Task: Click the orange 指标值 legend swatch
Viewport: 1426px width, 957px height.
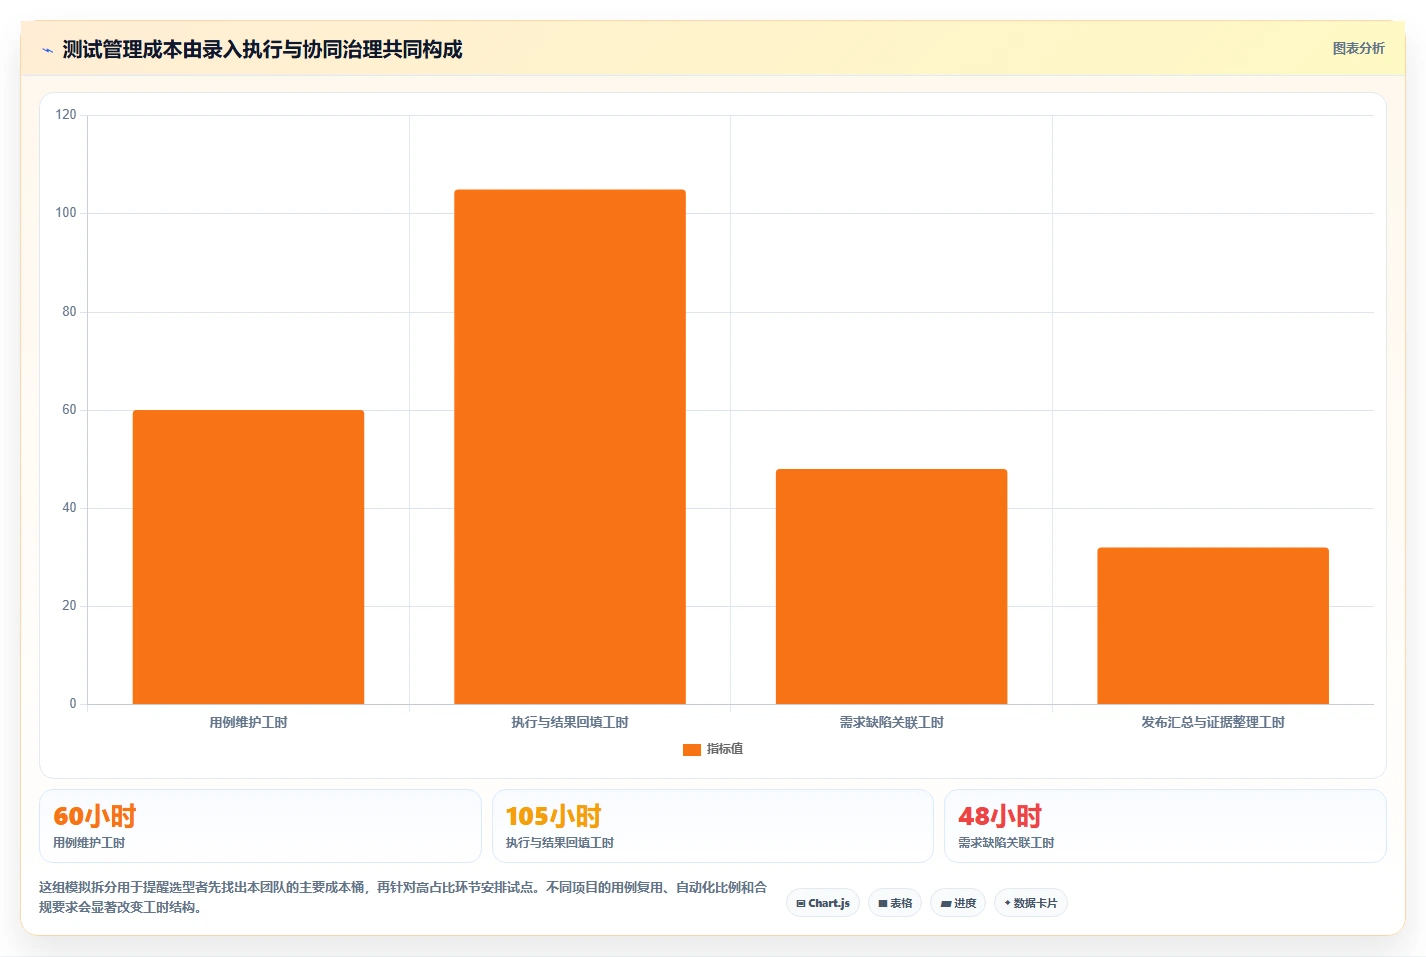Action: (x=691, y=749)
